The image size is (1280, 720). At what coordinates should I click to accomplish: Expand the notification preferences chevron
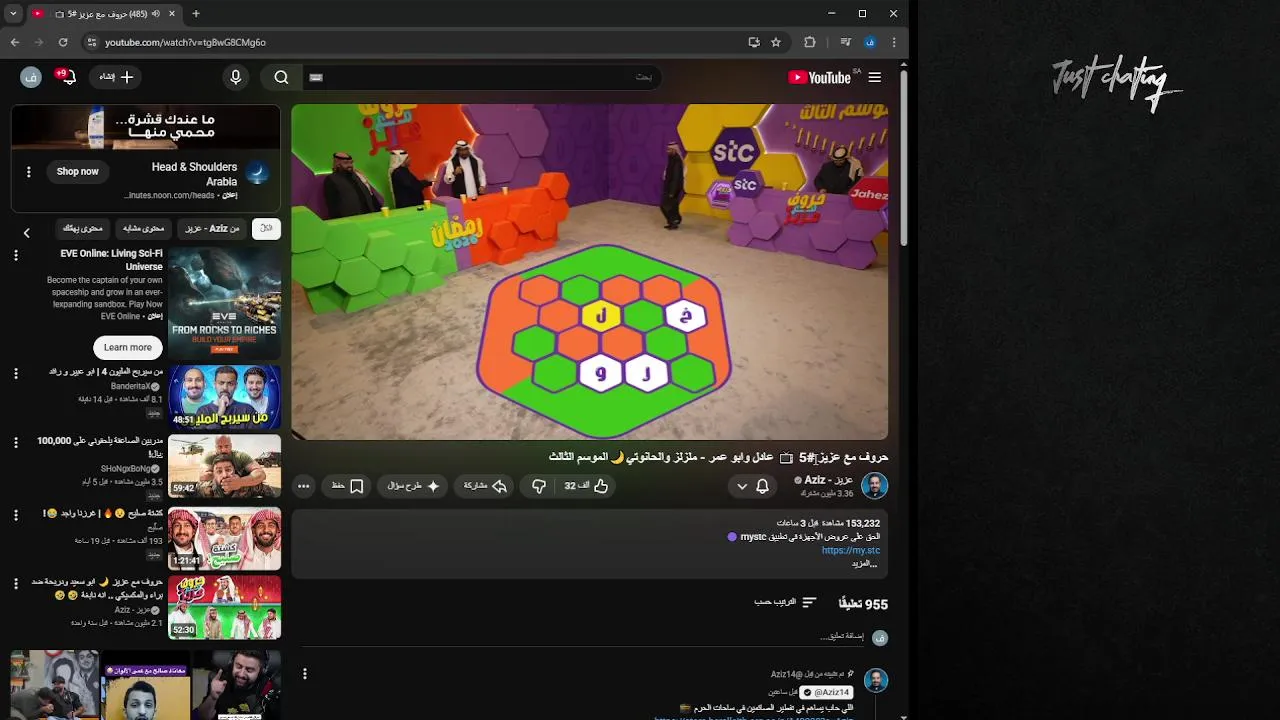point(742,486)
